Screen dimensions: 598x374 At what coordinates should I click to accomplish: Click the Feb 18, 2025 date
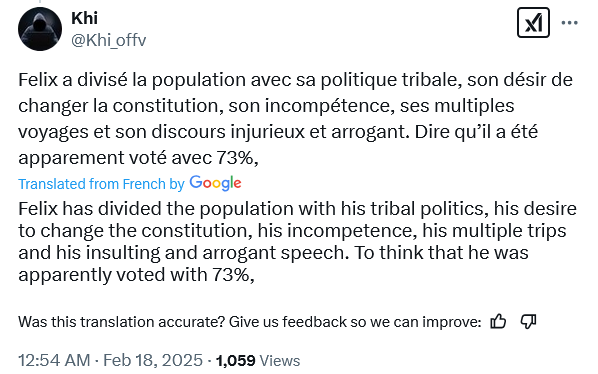153,360
